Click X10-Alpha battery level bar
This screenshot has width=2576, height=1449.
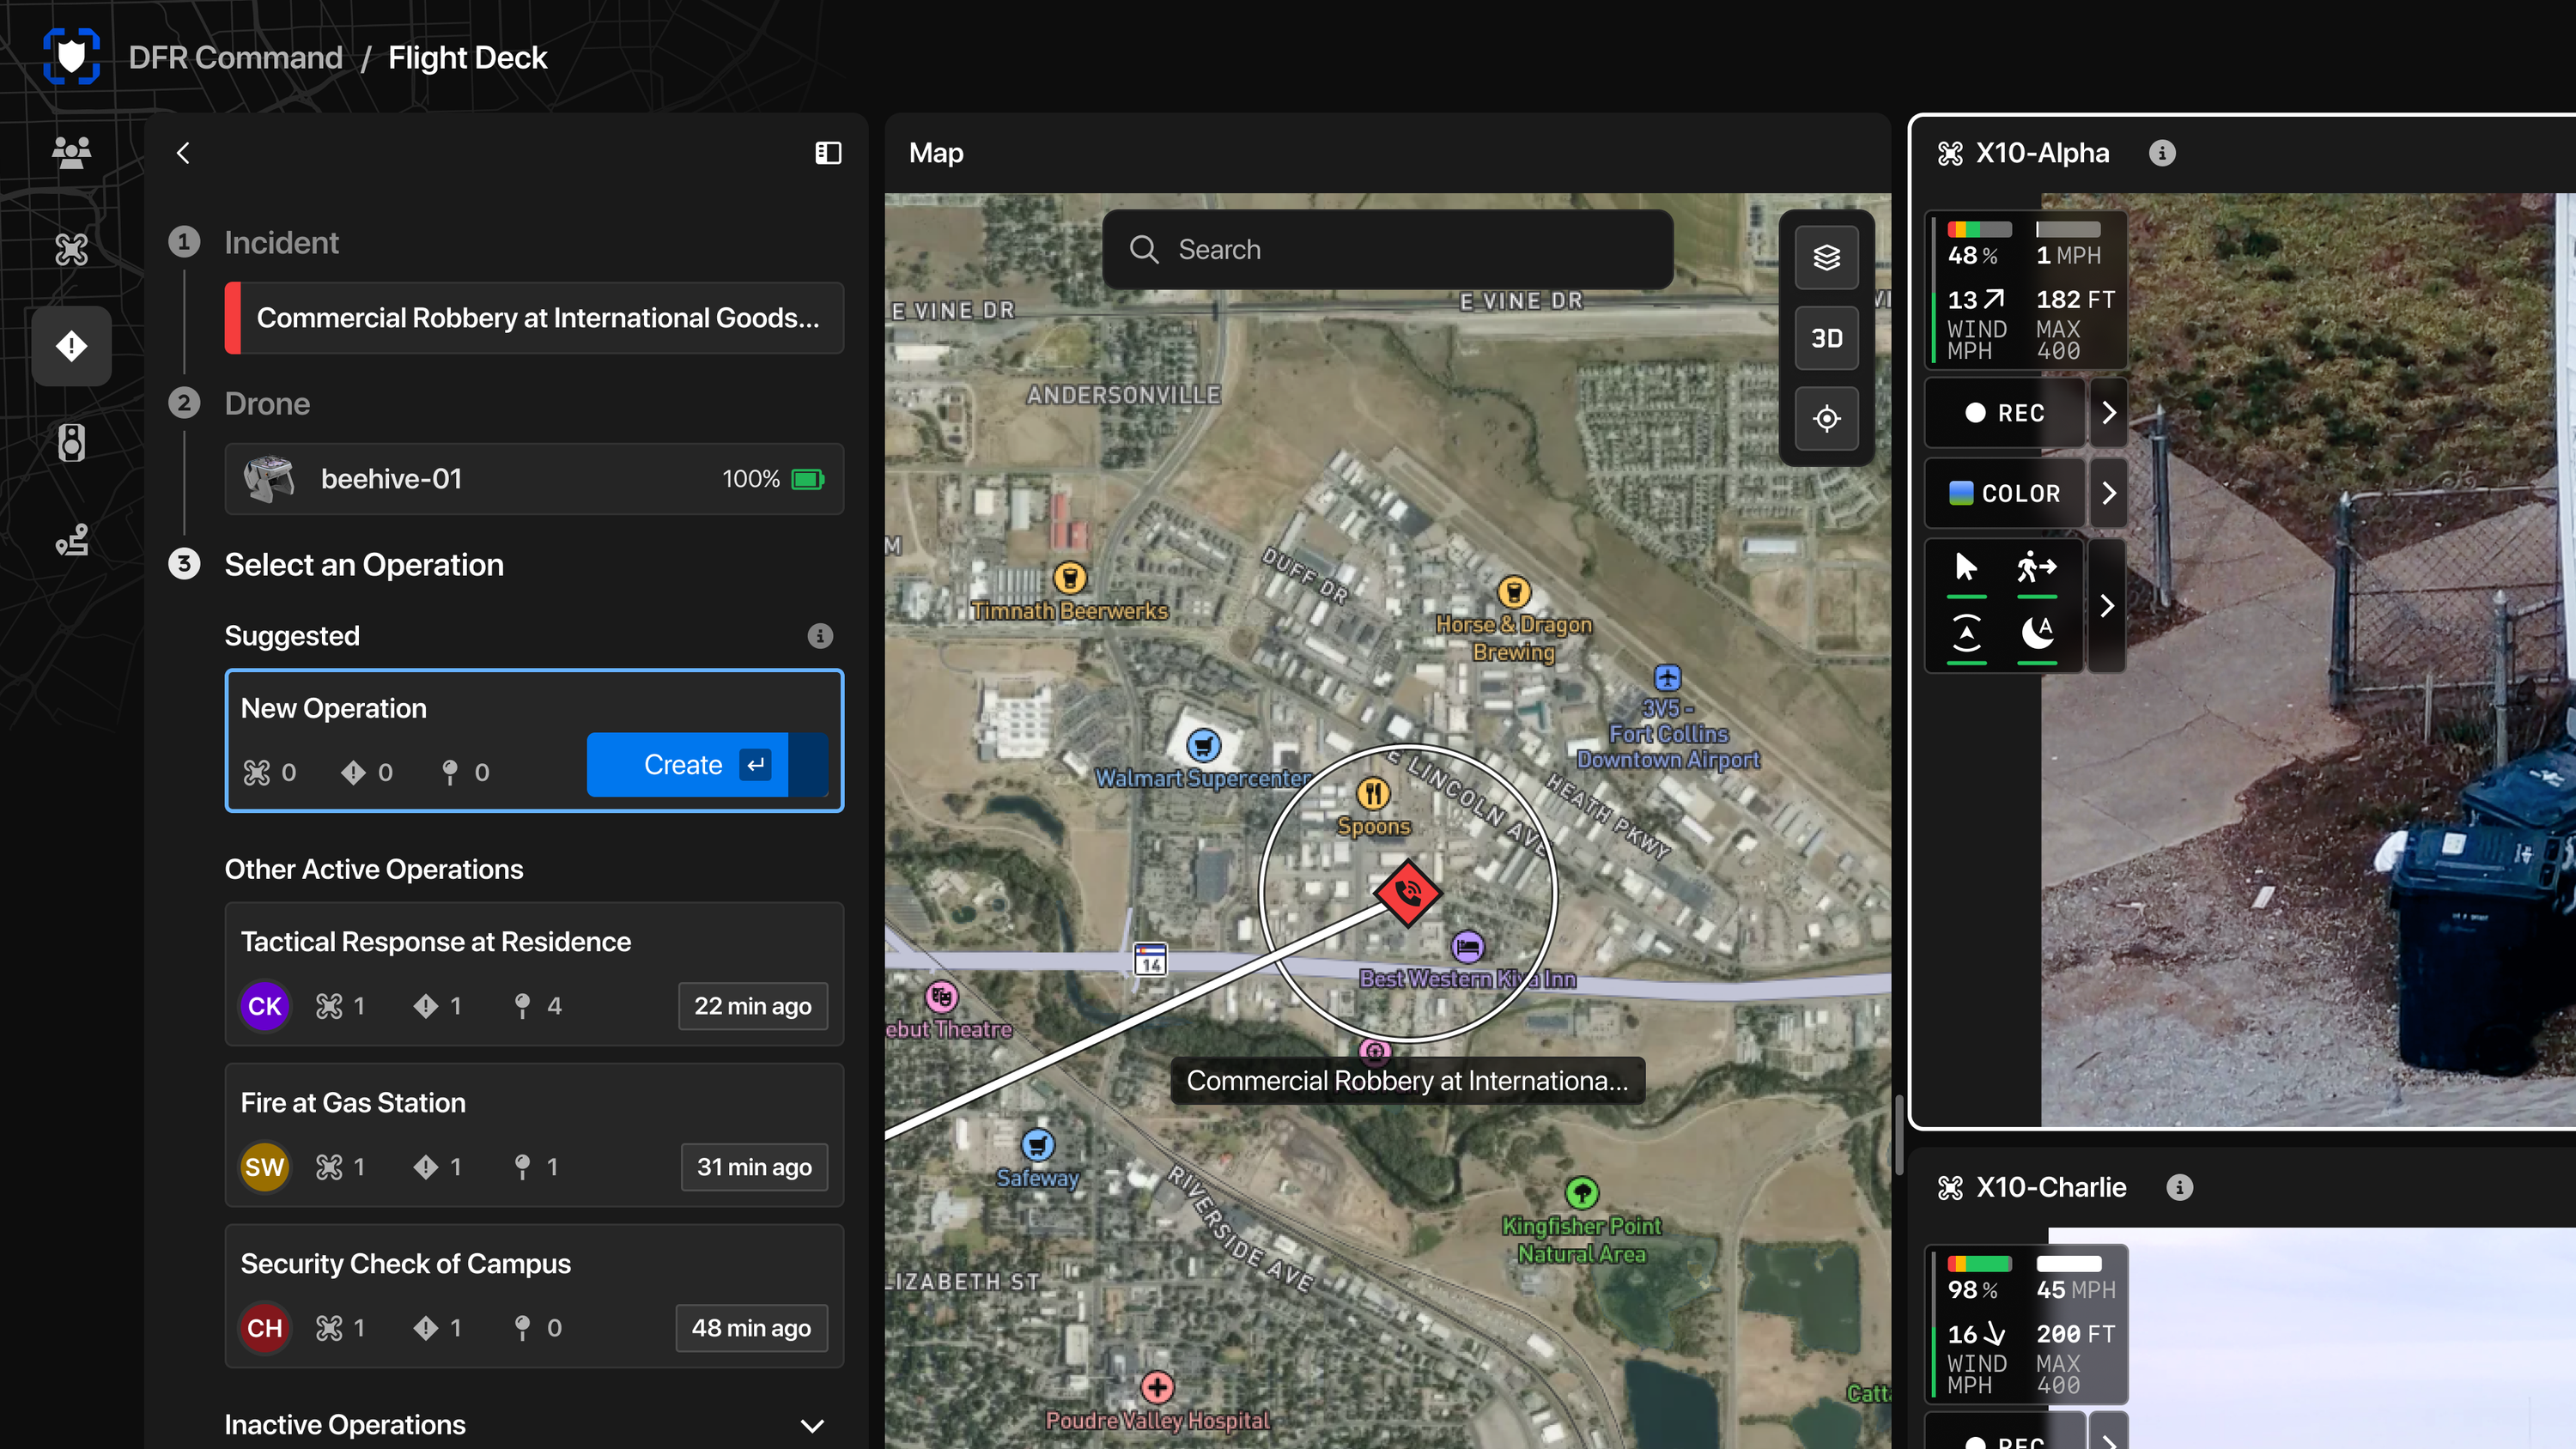pos(1979,230)
